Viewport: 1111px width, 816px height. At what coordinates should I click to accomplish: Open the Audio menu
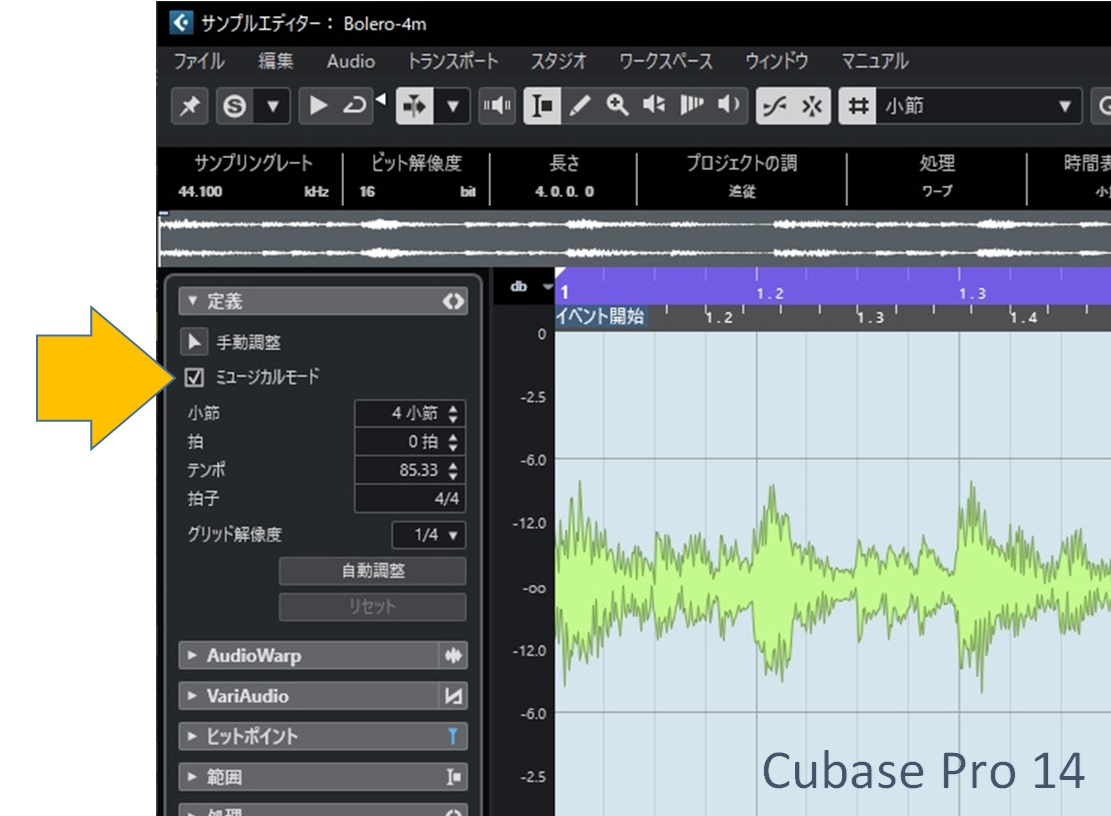[350, 61]
